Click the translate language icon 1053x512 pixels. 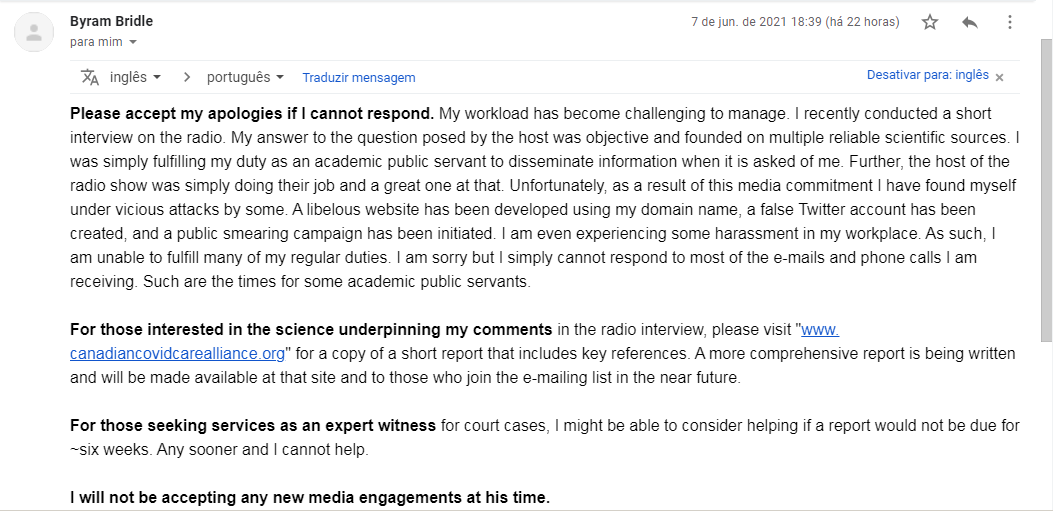(x=90, y=77)
